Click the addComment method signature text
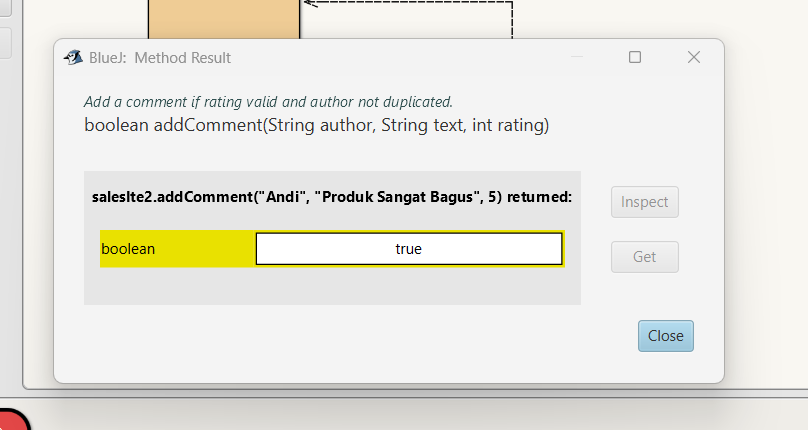808x430 pixels. pyautogui.click(x=316, y=126)
